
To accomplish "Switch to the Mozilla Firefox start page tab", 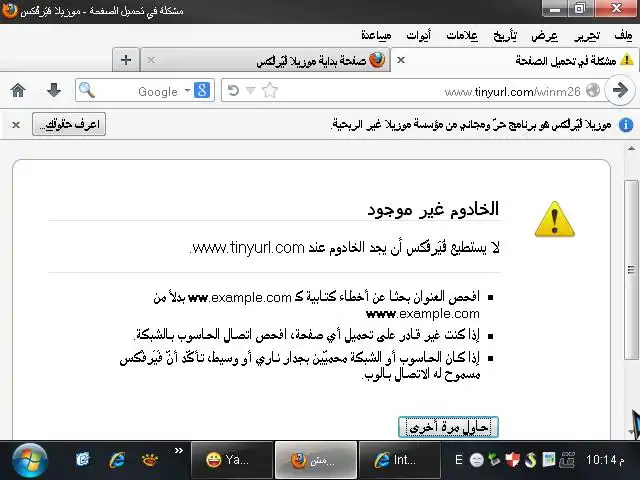I will click(x=265, y=60).
